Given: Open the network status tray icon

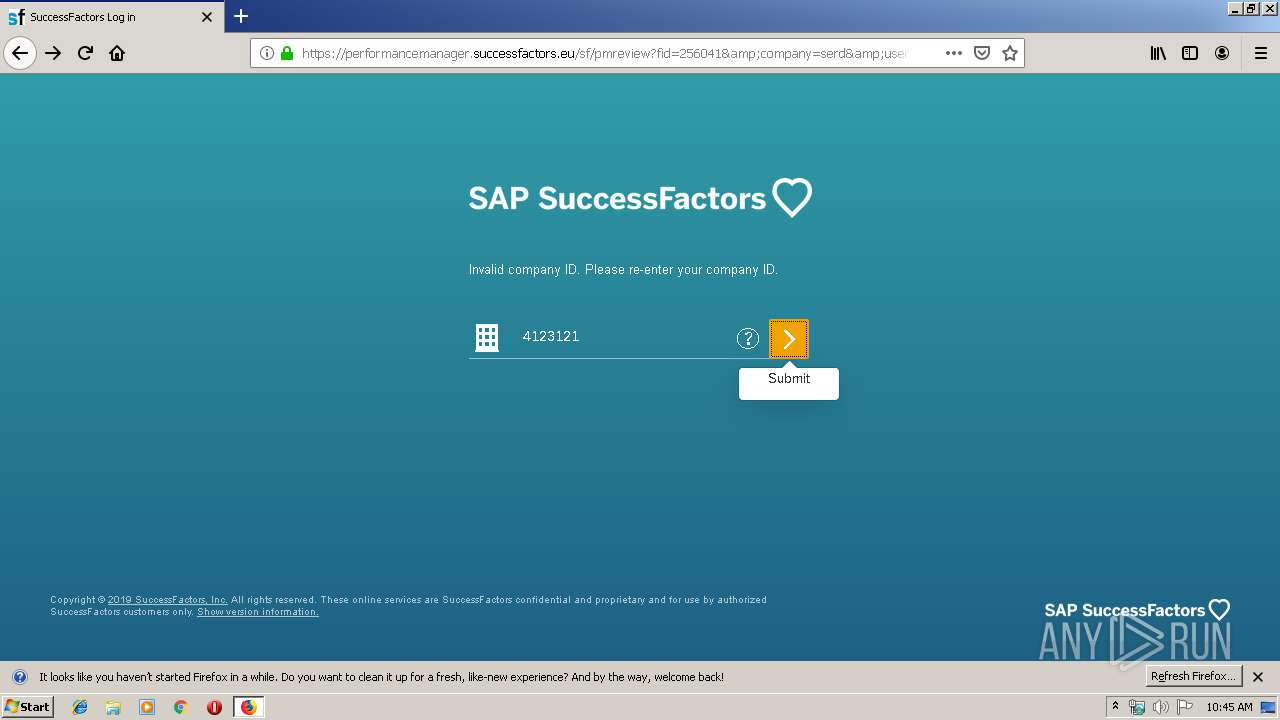Looking at the screenshot, I should [1137, 707].
